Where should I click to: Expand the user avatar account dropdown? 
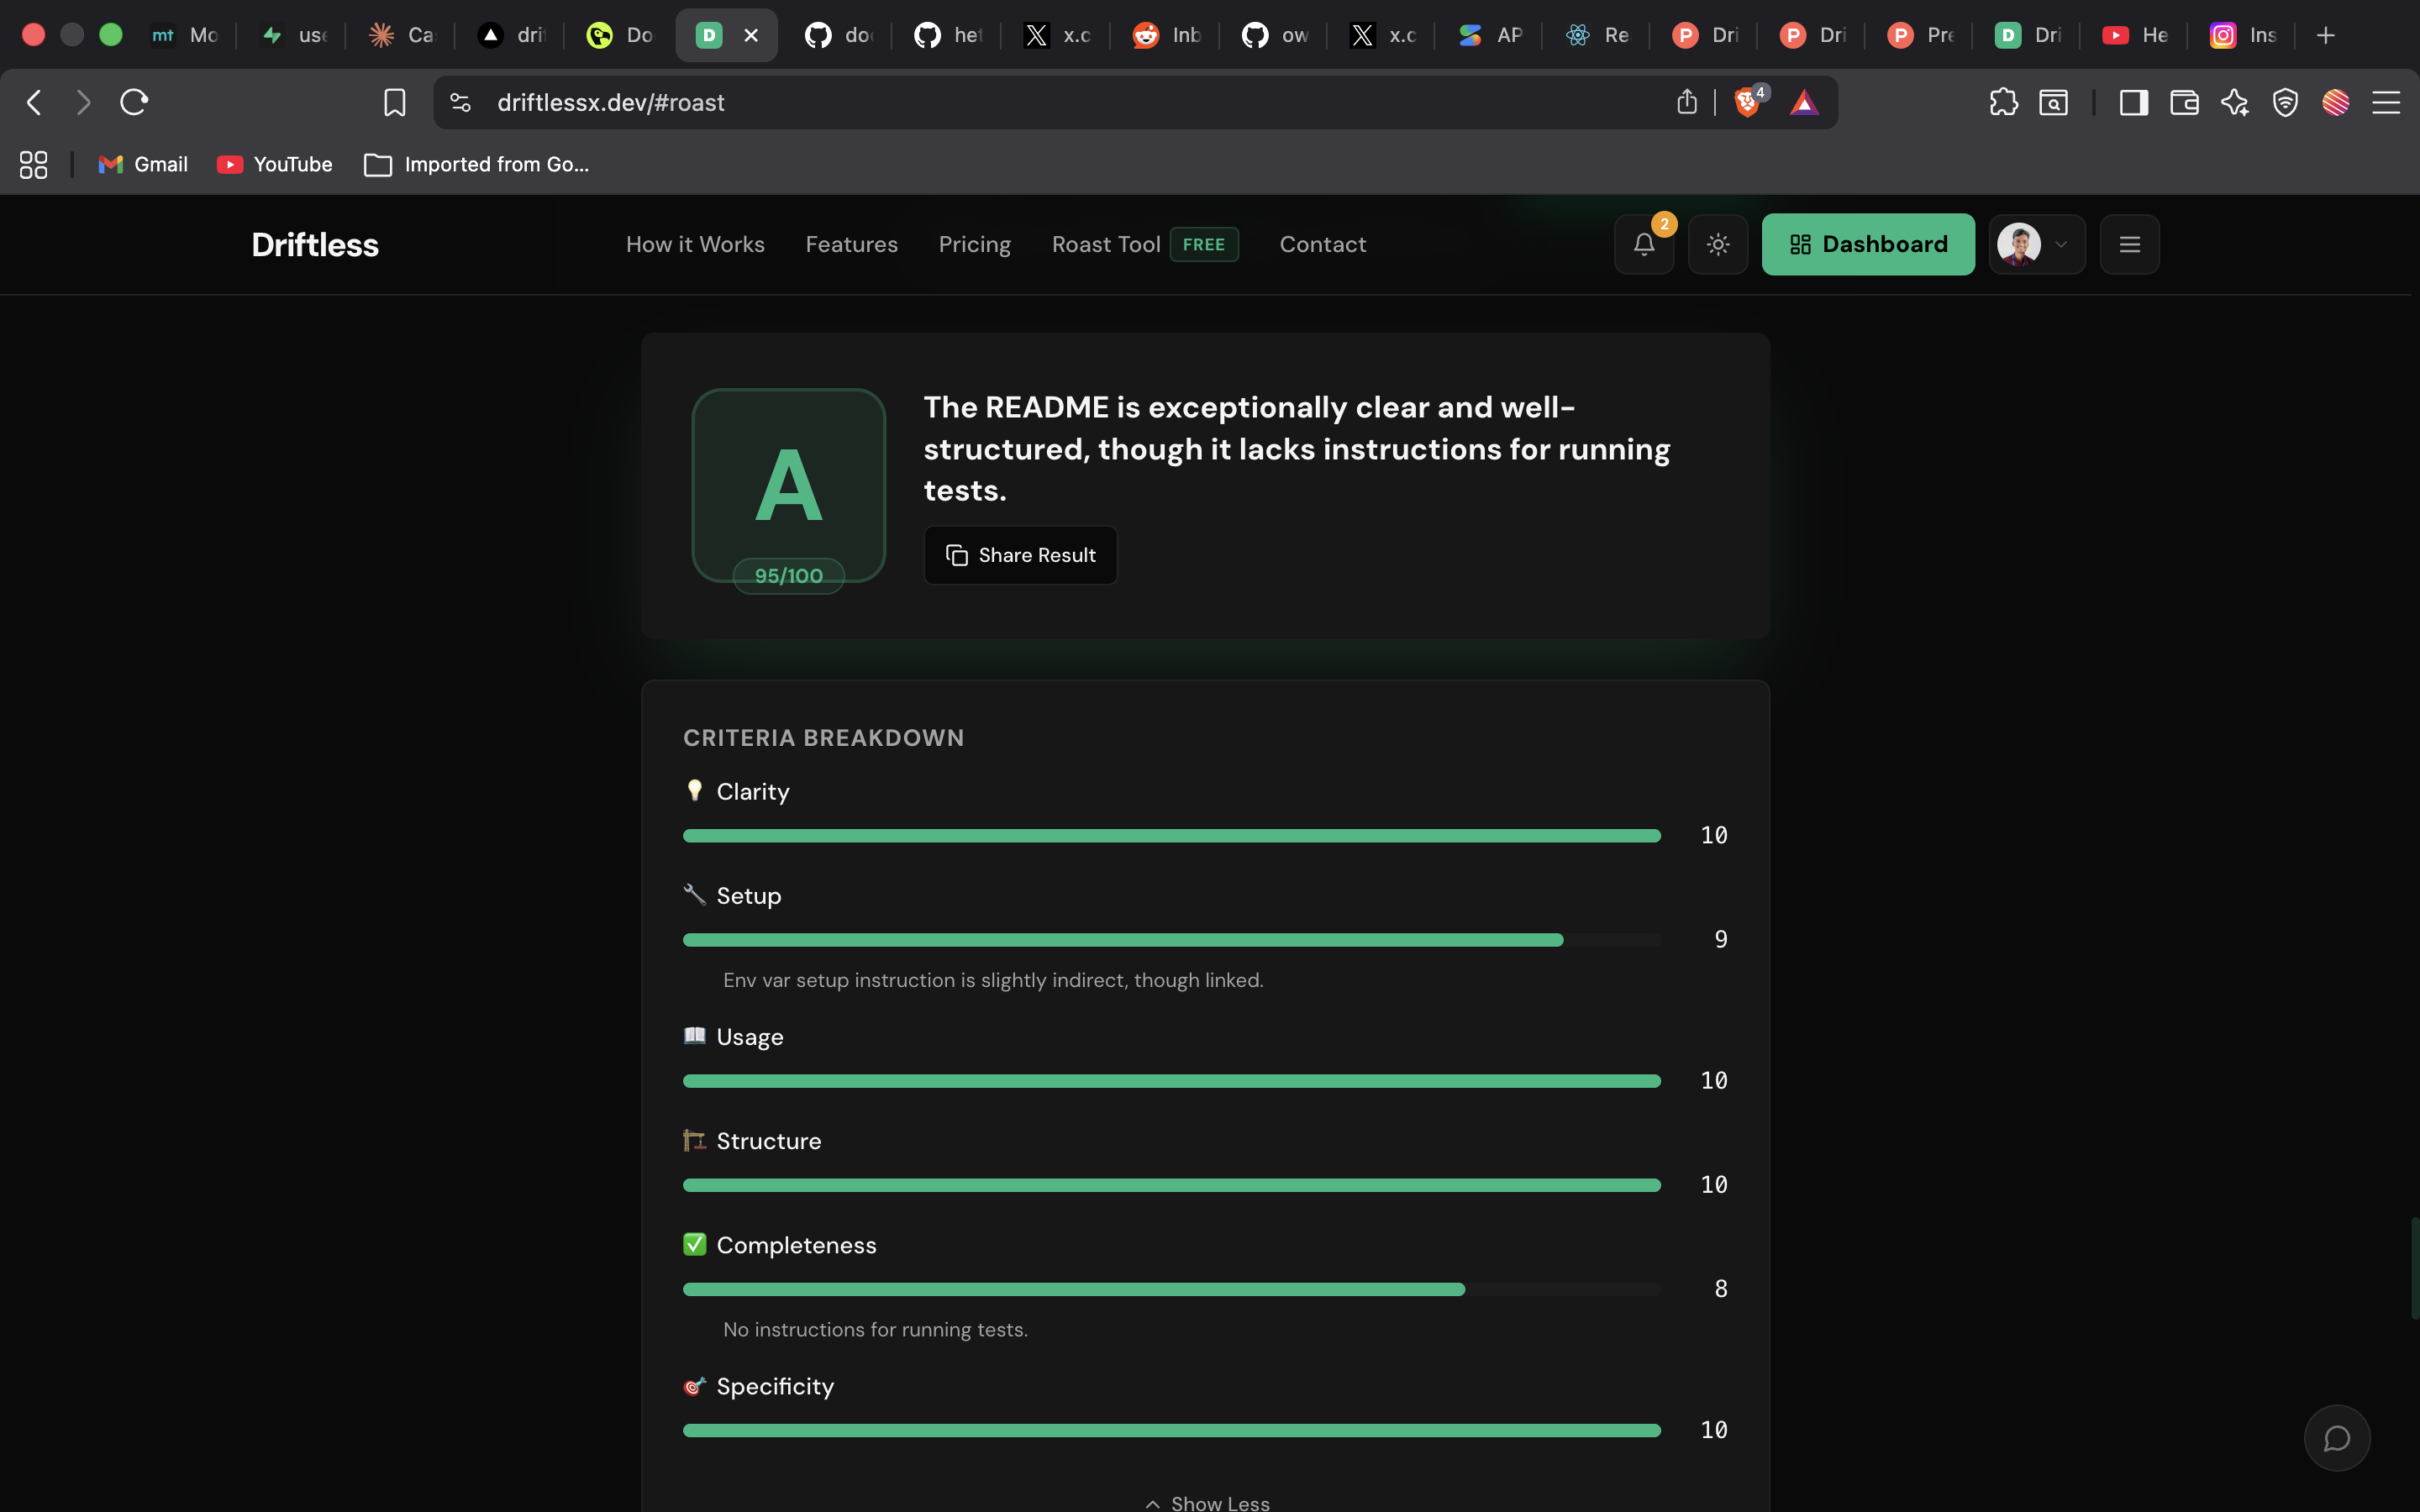[x=2037, y=244]
